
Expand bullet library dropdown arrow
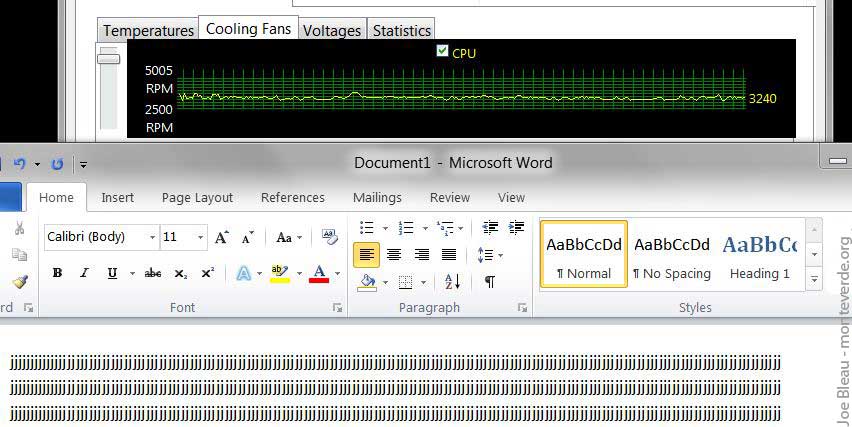tap(385, 228)
